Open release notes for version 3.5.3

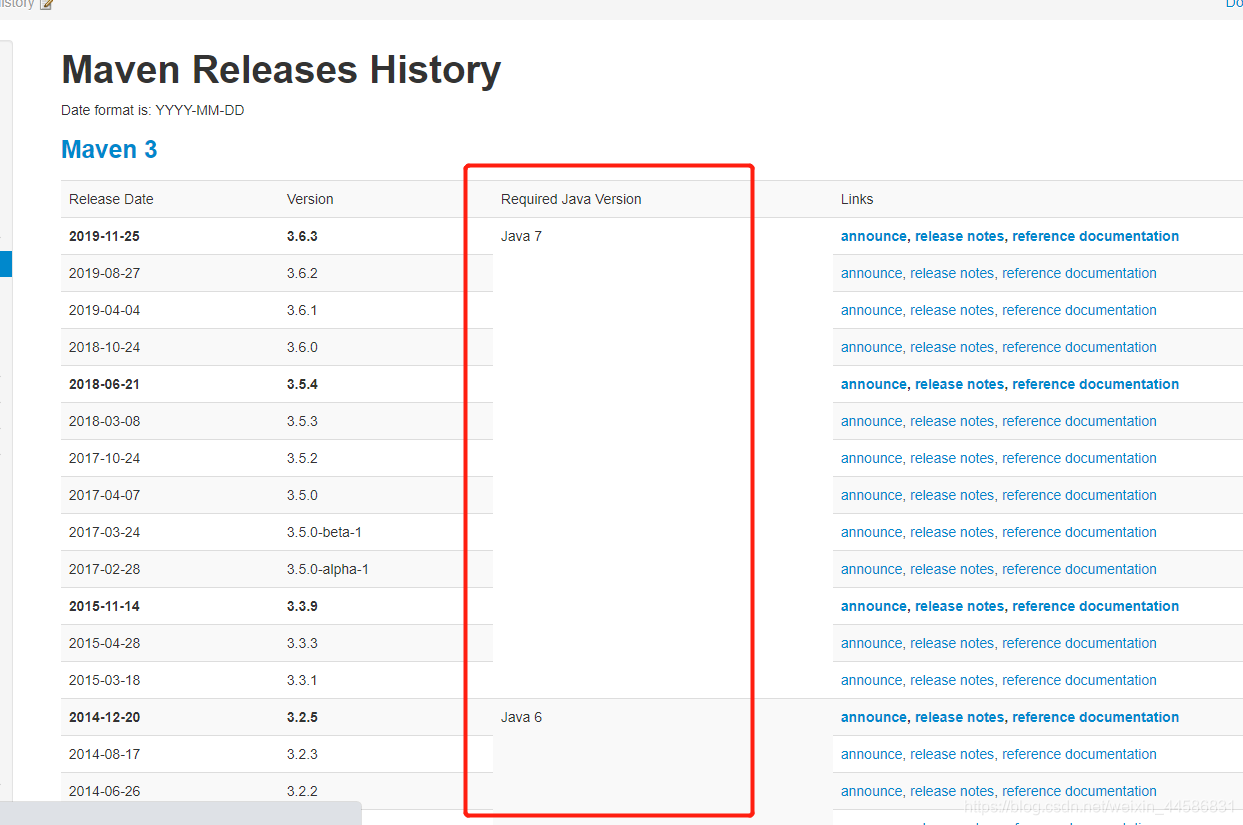(952, 422)
